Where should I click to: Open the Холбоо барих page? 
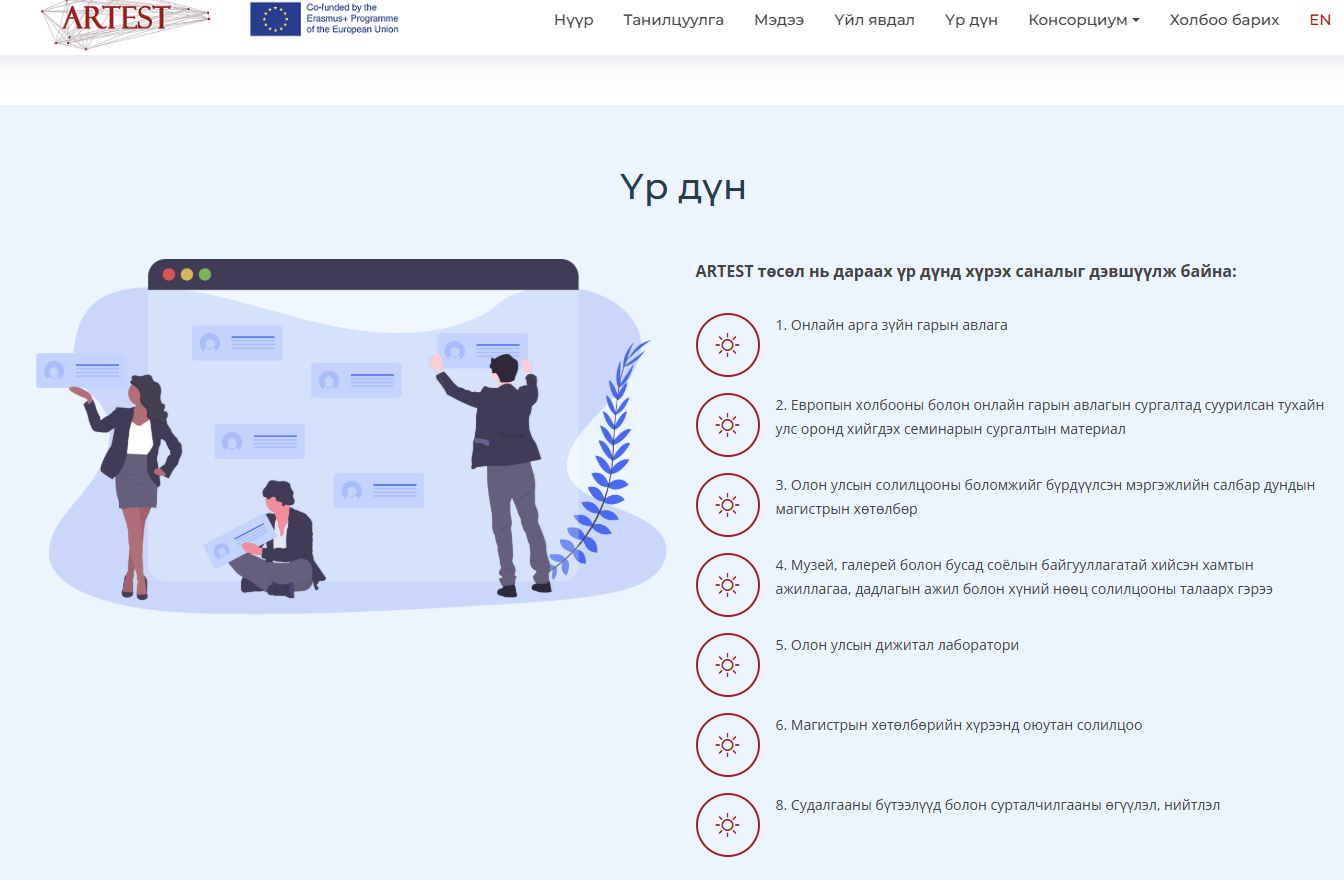(x=1224, y=20)
